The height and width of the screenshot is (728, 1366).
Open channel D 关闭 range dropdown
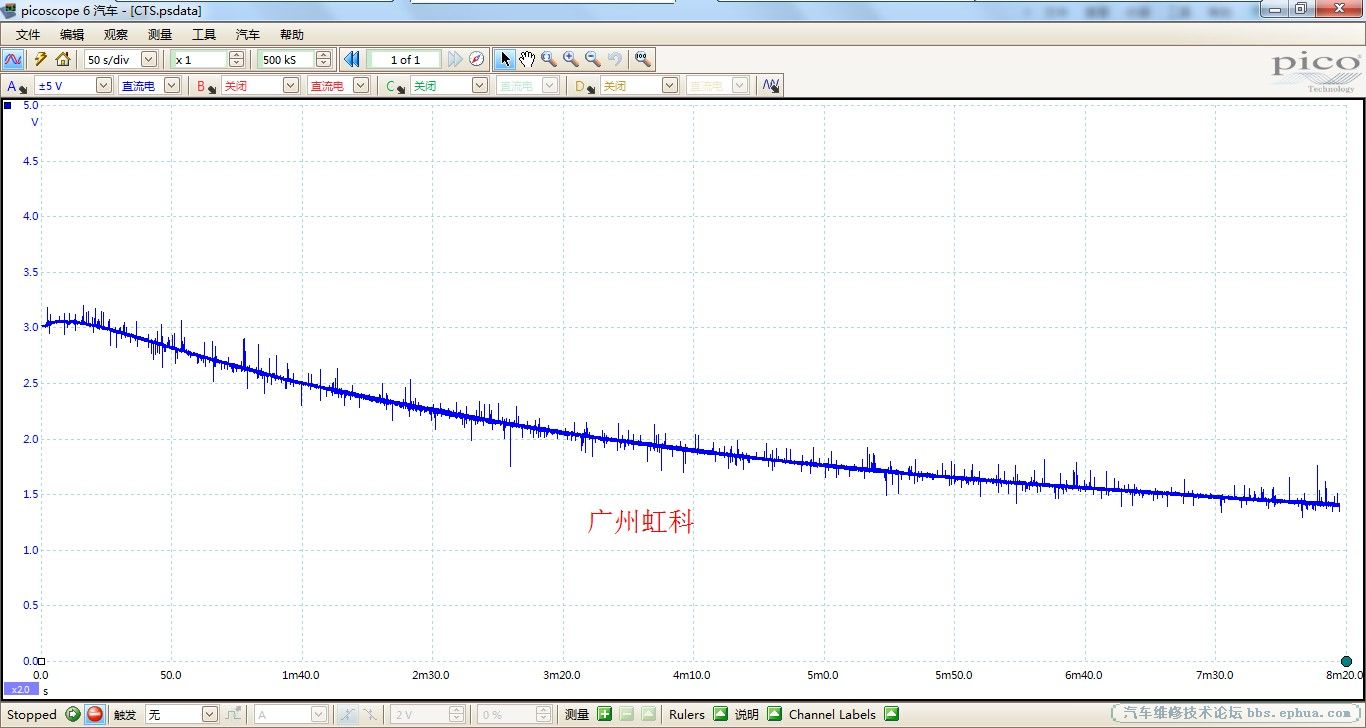point(670,86)
